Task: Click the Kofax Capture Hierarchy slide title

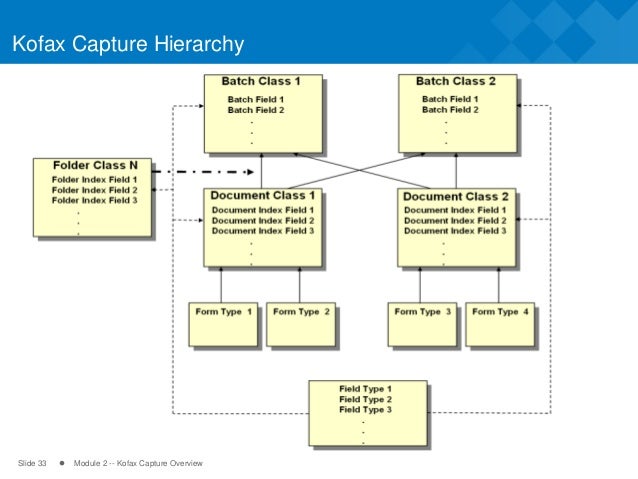Action: pyautogui.click(x=128, y=44)
